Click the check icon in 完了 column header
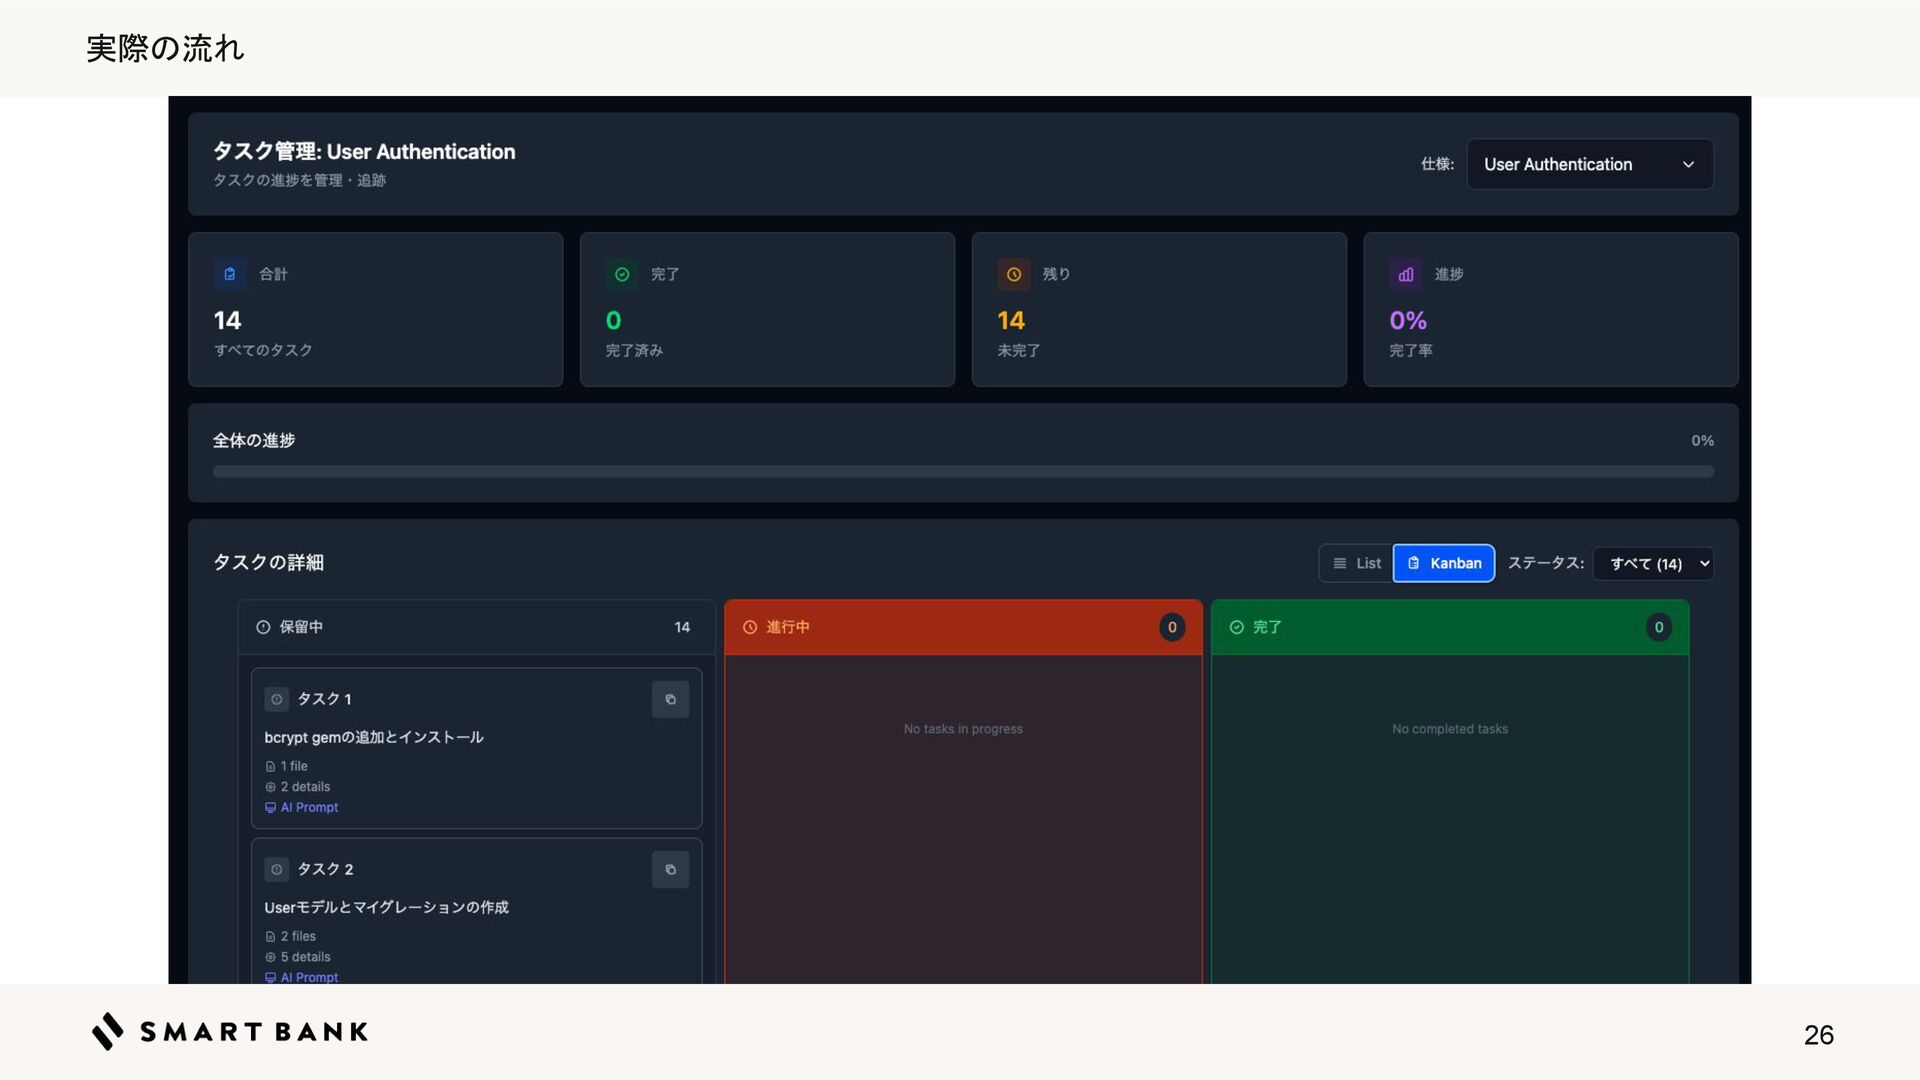1920x1080 pixels. click(x=1237, y=627)
